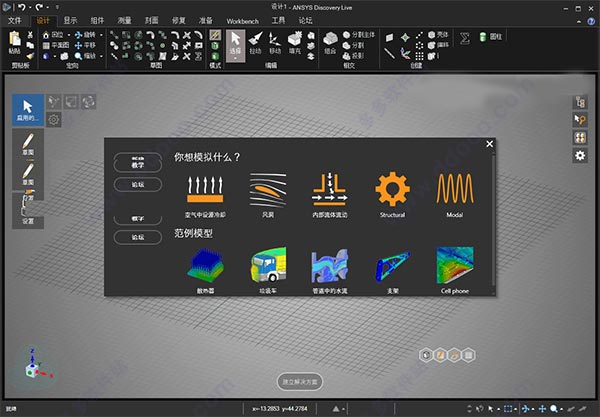Activate the 移动 move tool
This screenshot has width=600, height=417.
coord(275,42)
